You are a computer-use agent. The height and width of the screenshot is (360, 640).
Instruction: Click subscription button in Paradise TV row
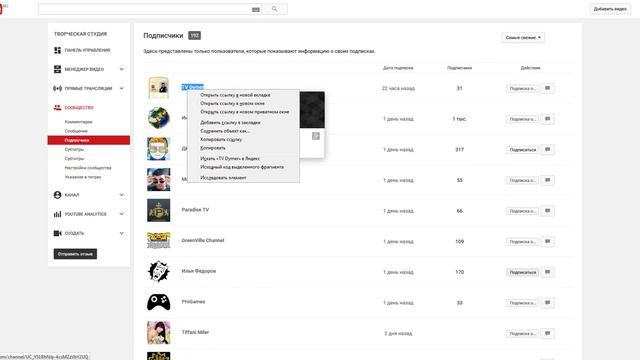coord(522,211)
